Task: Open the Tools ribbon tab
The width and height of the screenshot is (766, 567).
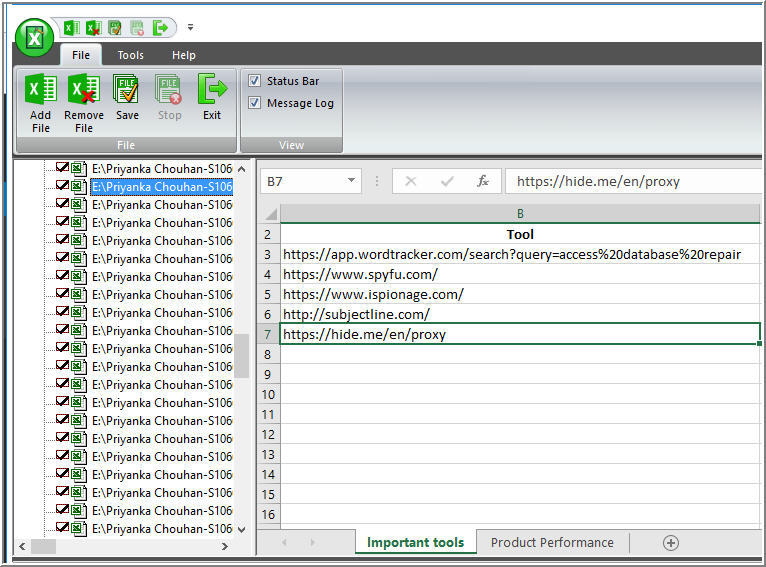Action: pyautogui.click(x=130, y=55)
